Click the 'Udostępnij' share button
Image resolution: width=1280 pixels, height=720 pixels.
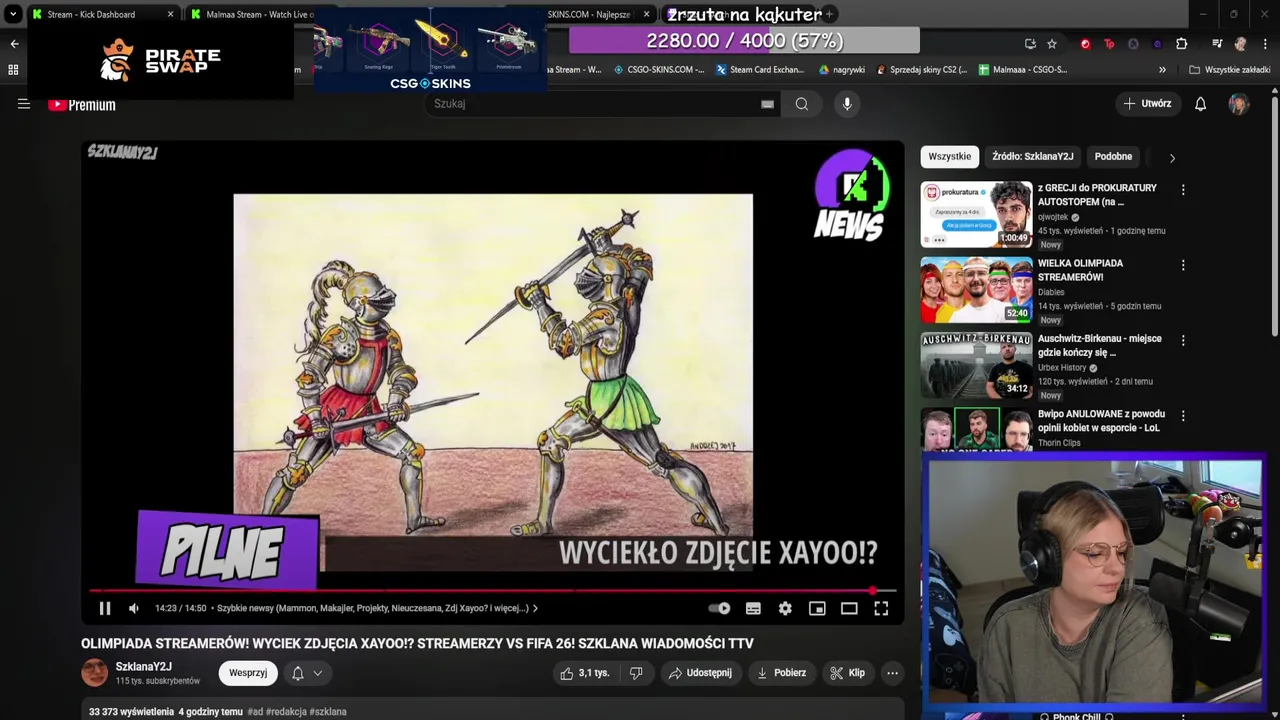pyautogui.click(x=700, y=673)
